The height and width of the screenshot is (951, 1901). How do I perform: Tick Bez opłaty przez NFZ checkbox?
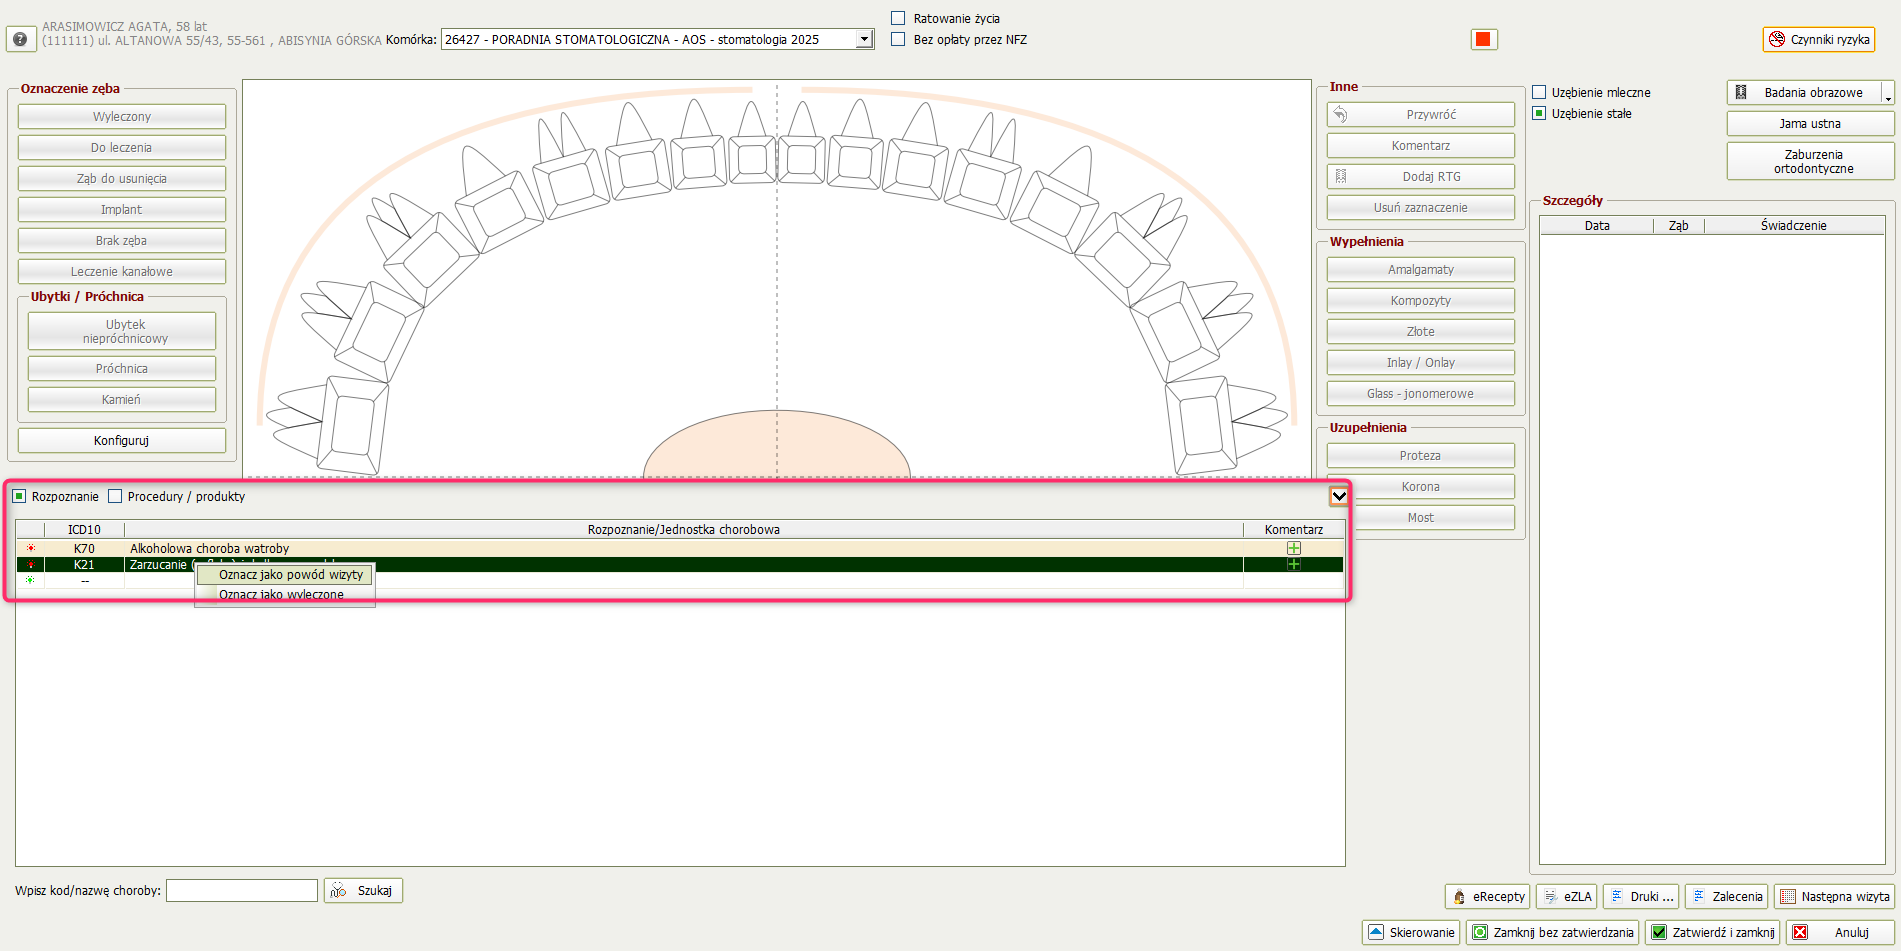coord(898,39)
